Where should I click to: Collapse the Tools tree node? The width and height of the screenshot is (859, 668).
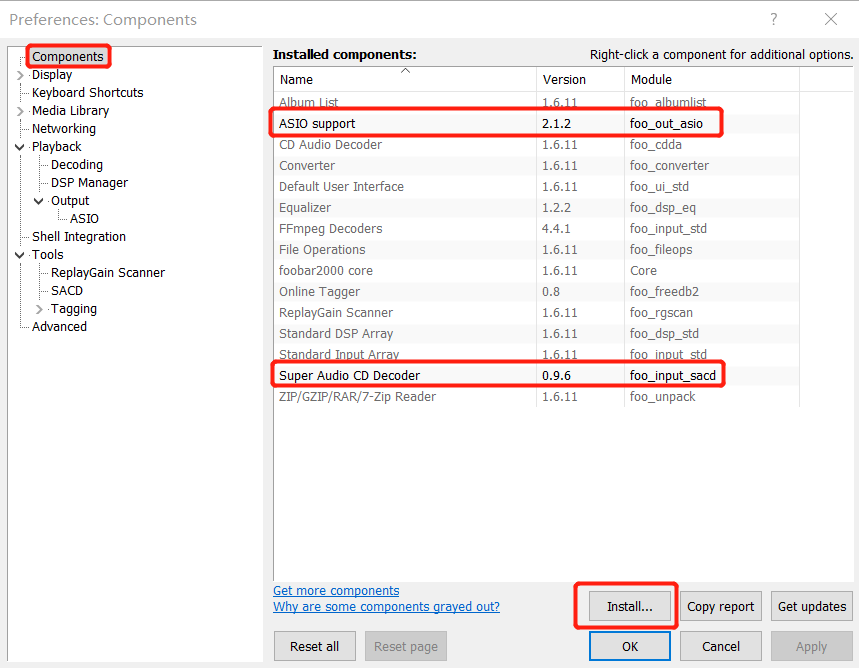(20, 255)
